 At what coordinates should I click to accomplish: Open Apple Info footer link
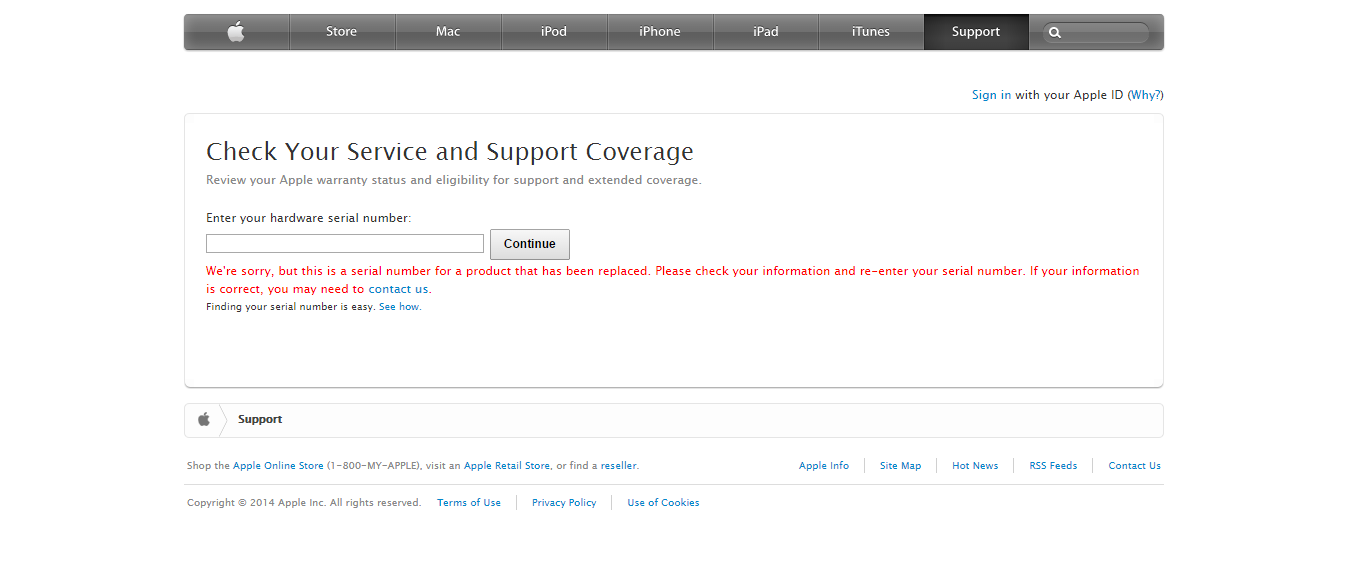pyautogui.click(x=824, y=466)
